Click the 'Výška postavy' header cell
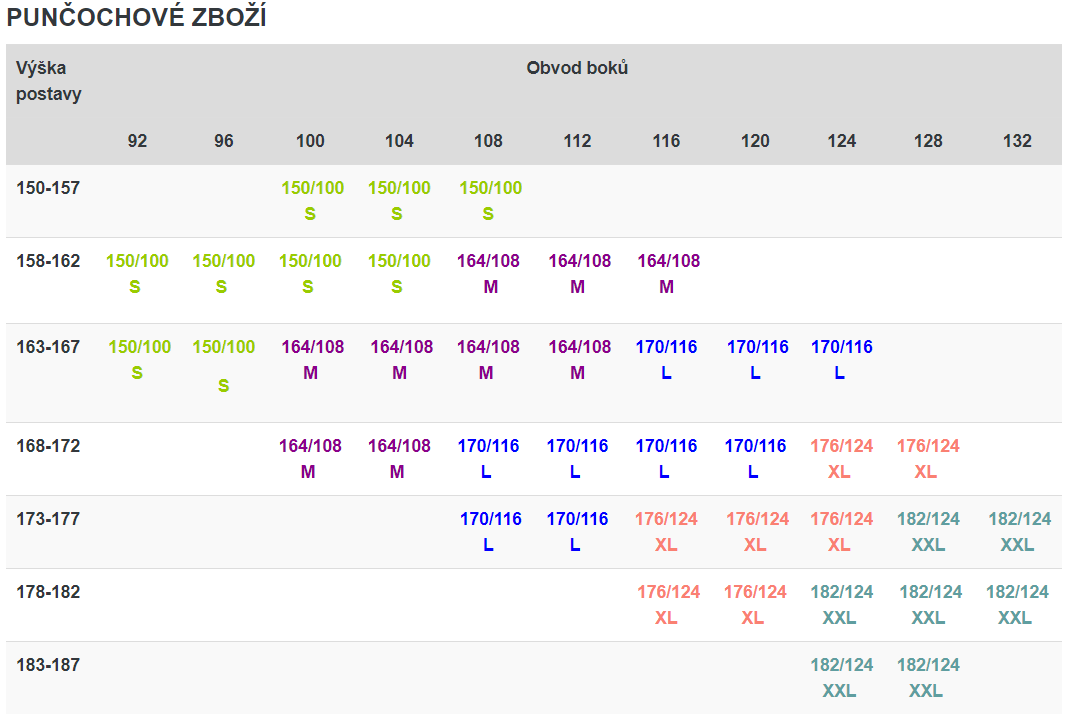Image resolution: width=1074 pixels, height=727 pixels. [x=49, y=81]
